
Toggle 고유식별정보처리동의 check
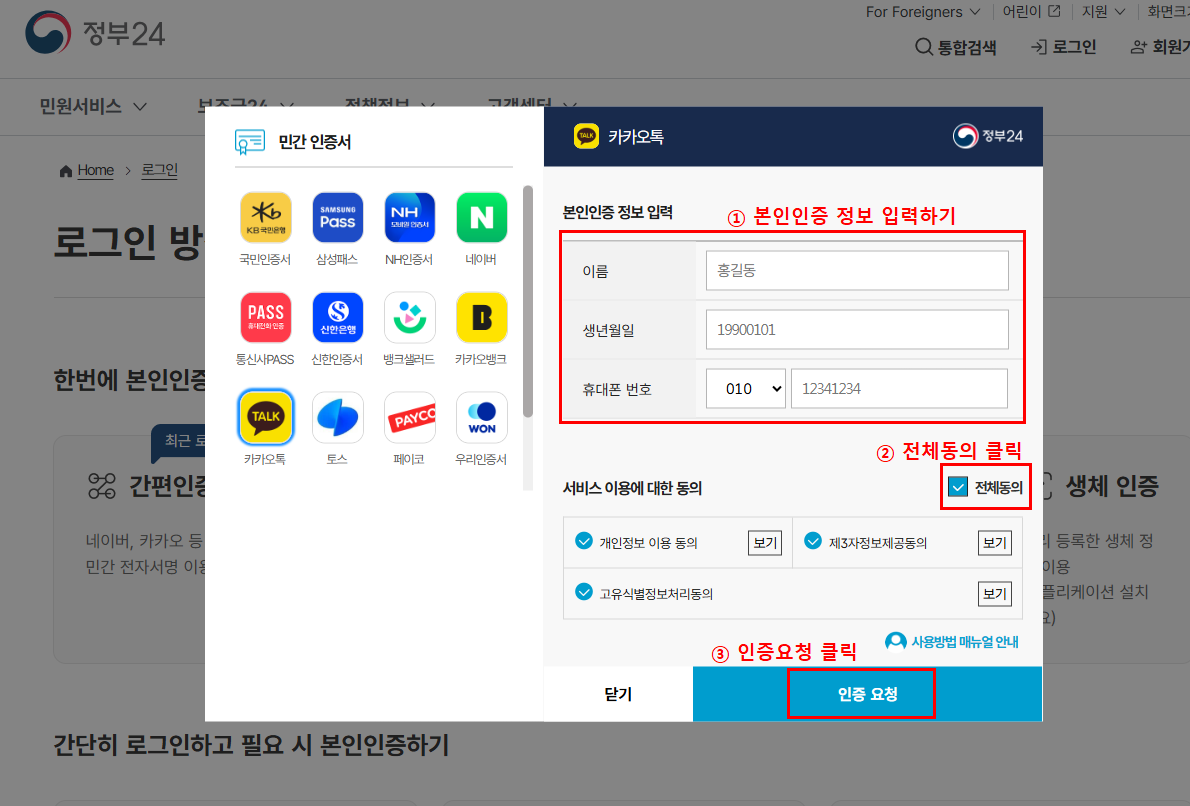(584, 591)
